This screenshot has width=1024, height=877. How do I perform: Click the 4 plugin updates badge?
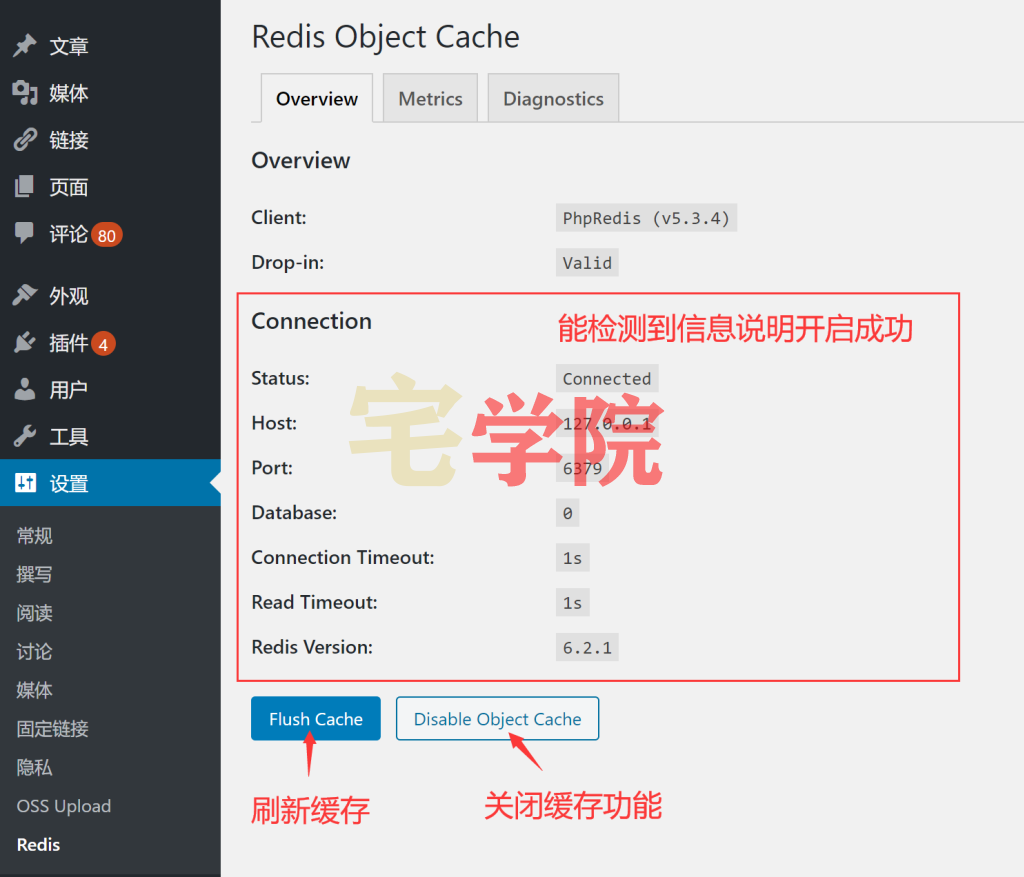(103, 344)
